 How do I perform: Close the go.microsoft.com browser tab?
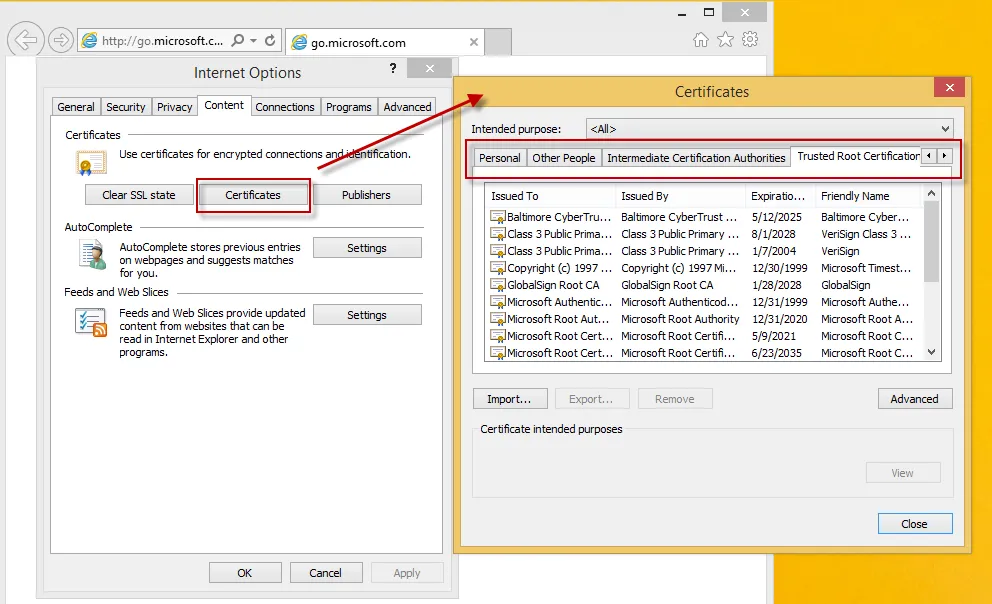[473, 42]
